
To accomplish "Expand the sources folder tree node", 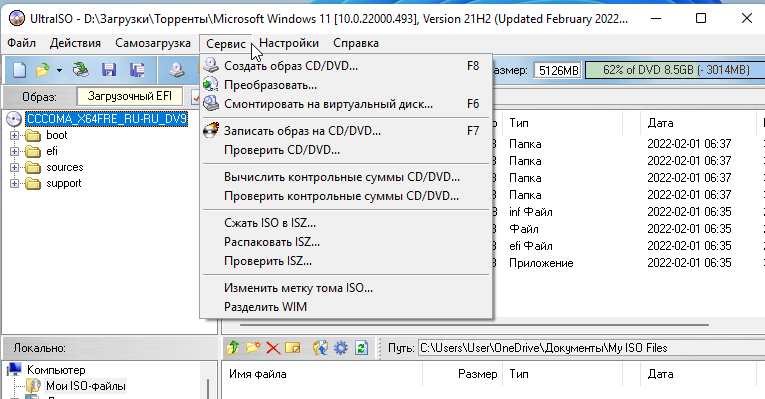I will [x=15, y=167].
